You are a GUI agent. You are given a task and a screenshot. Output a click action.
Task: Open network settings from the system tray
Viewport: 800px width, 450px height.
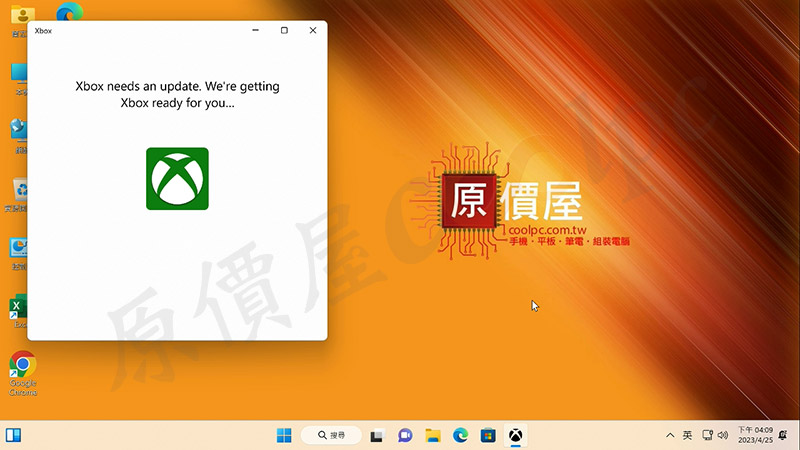(x=707, y=435)
